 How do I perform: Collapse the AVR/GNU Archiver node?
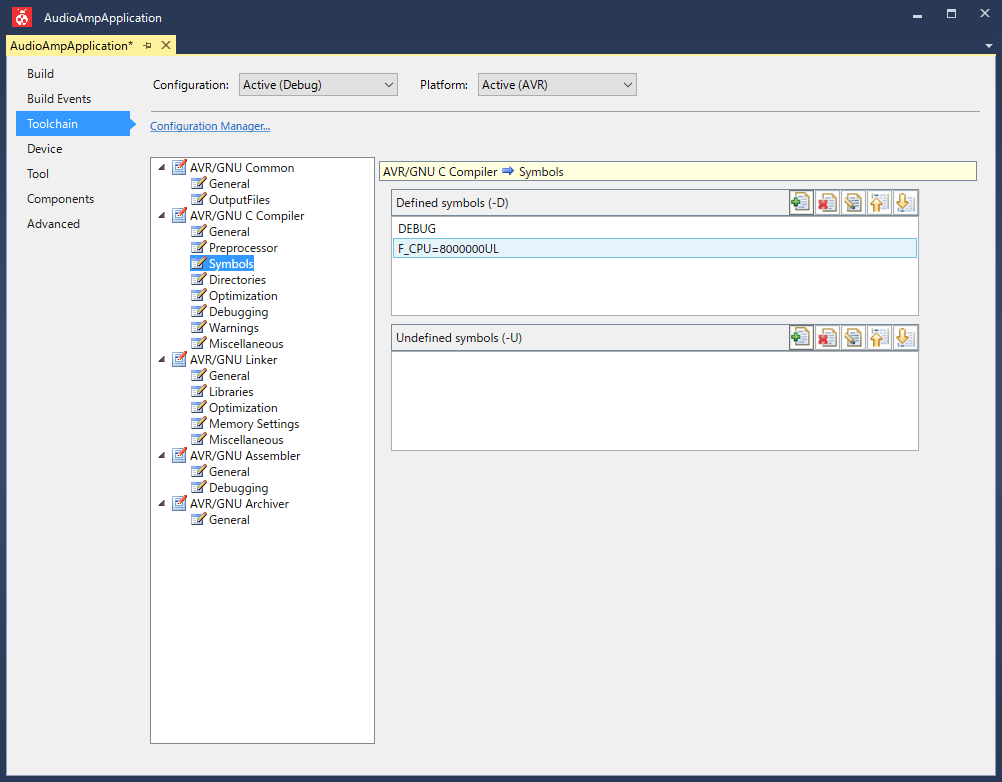pos(162,503)
